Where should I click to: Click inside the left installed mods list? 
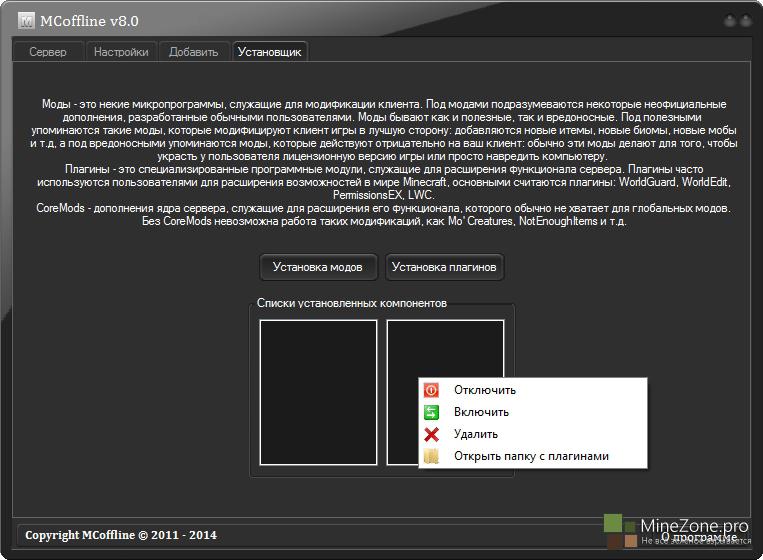tap(318, 391)
